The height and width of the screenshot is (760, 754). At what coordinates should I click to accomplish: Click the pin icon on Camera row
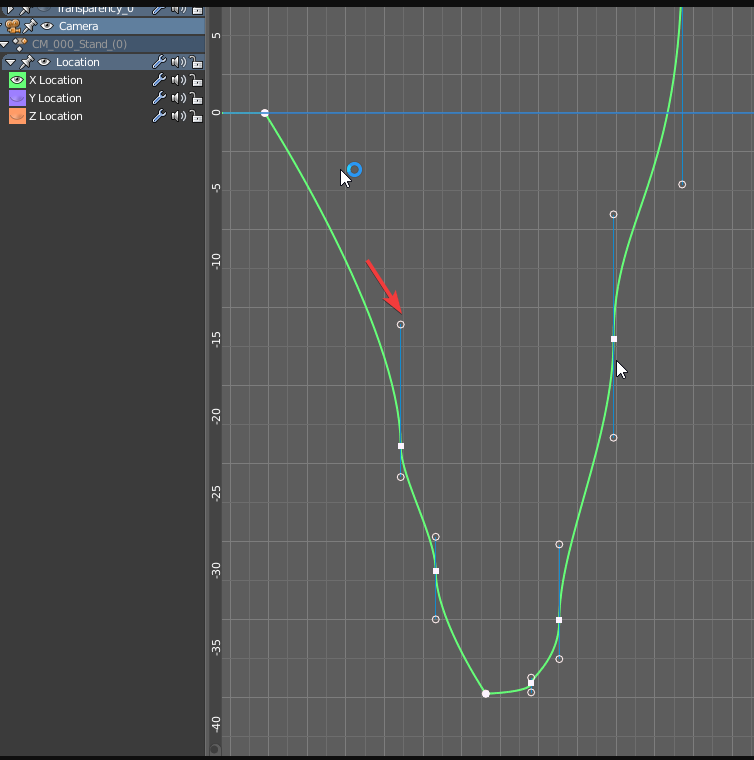pos(29,26)
